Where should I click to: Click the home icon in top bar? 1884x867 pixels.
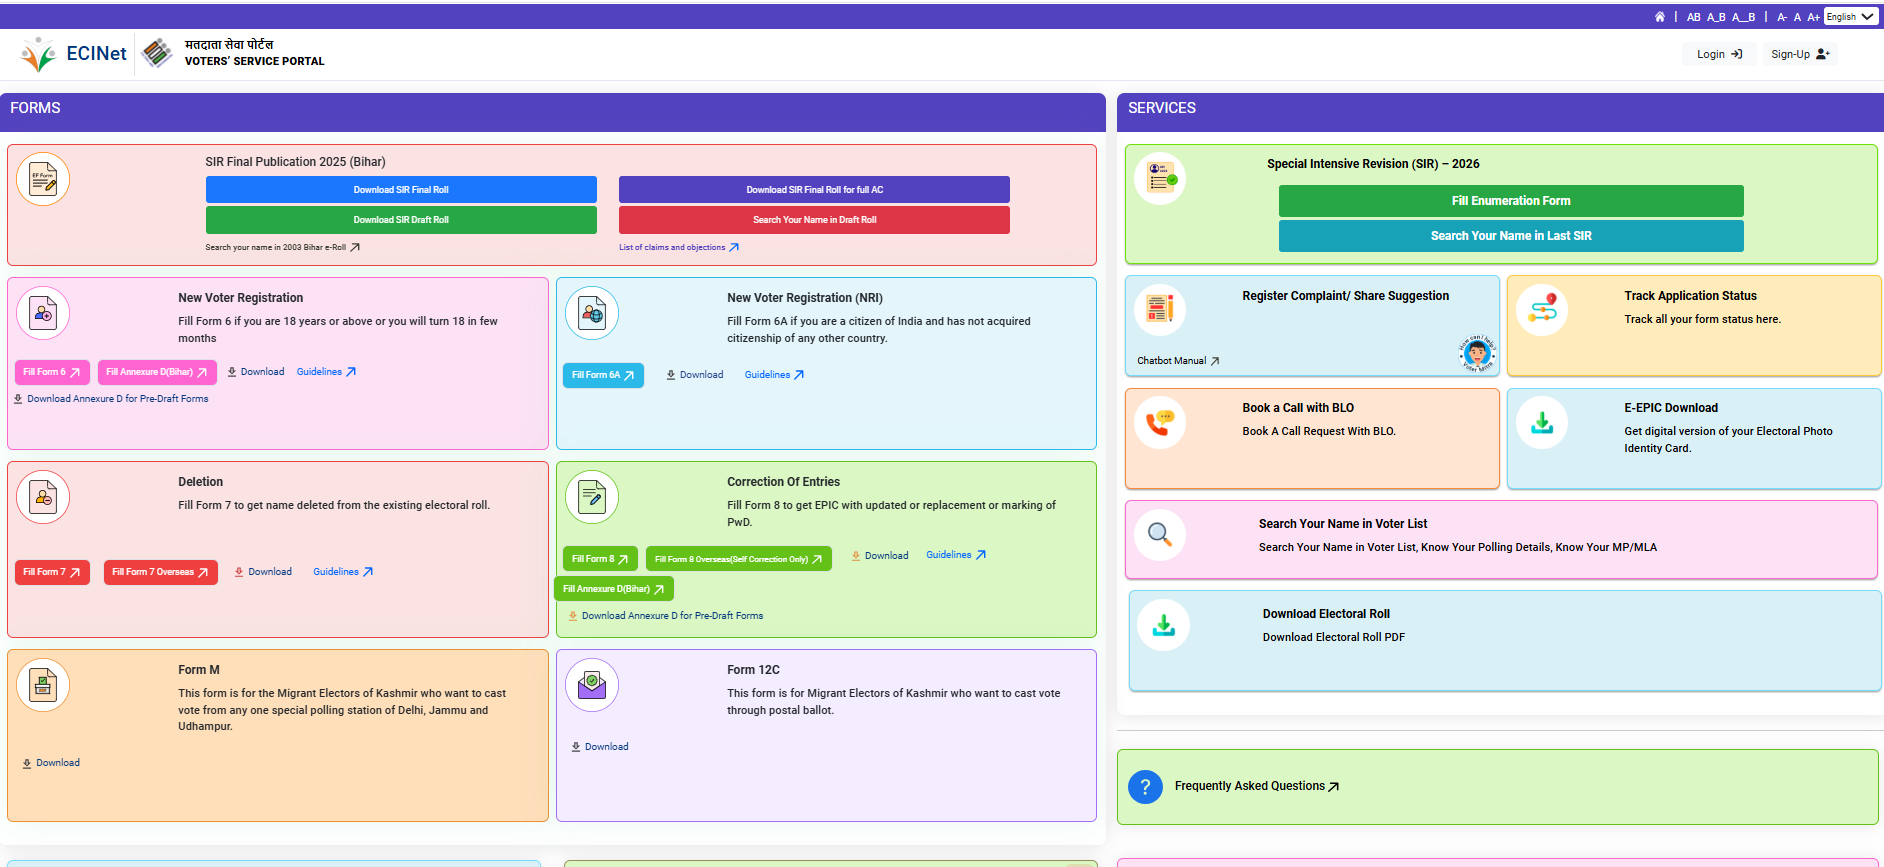[1660, 17]
